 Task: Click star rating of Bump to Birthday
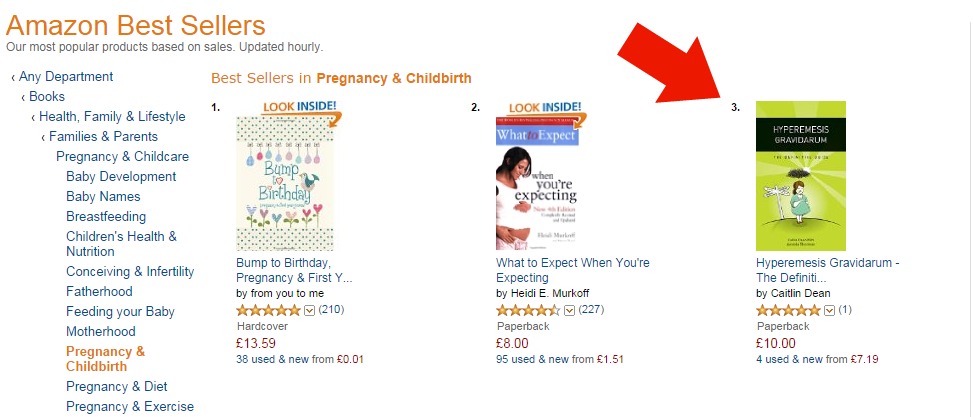268,310
